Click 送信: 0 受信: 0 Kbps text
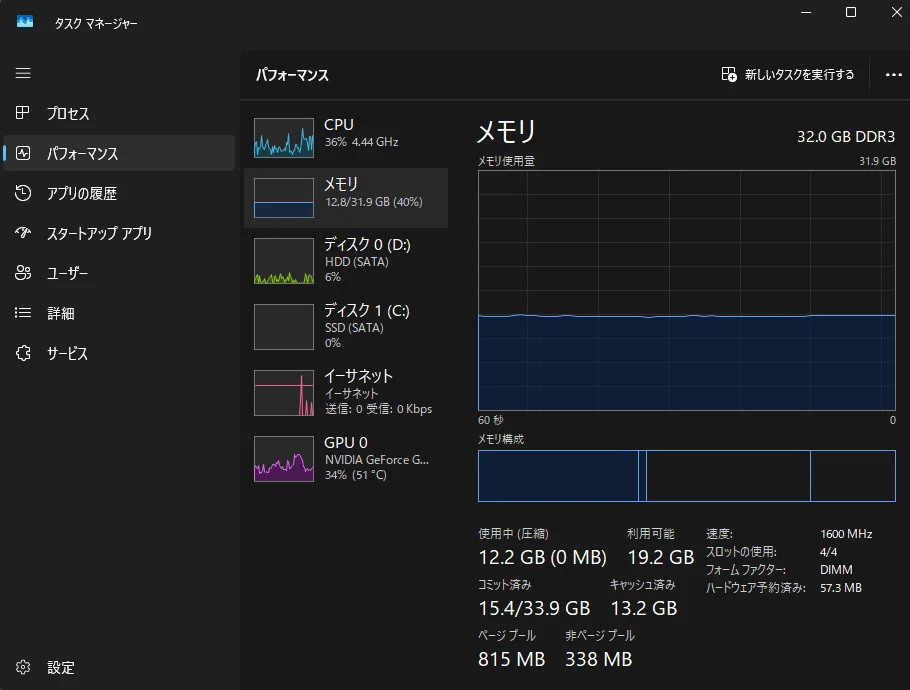Screen dimensions: 910x690 click(378, 409)
